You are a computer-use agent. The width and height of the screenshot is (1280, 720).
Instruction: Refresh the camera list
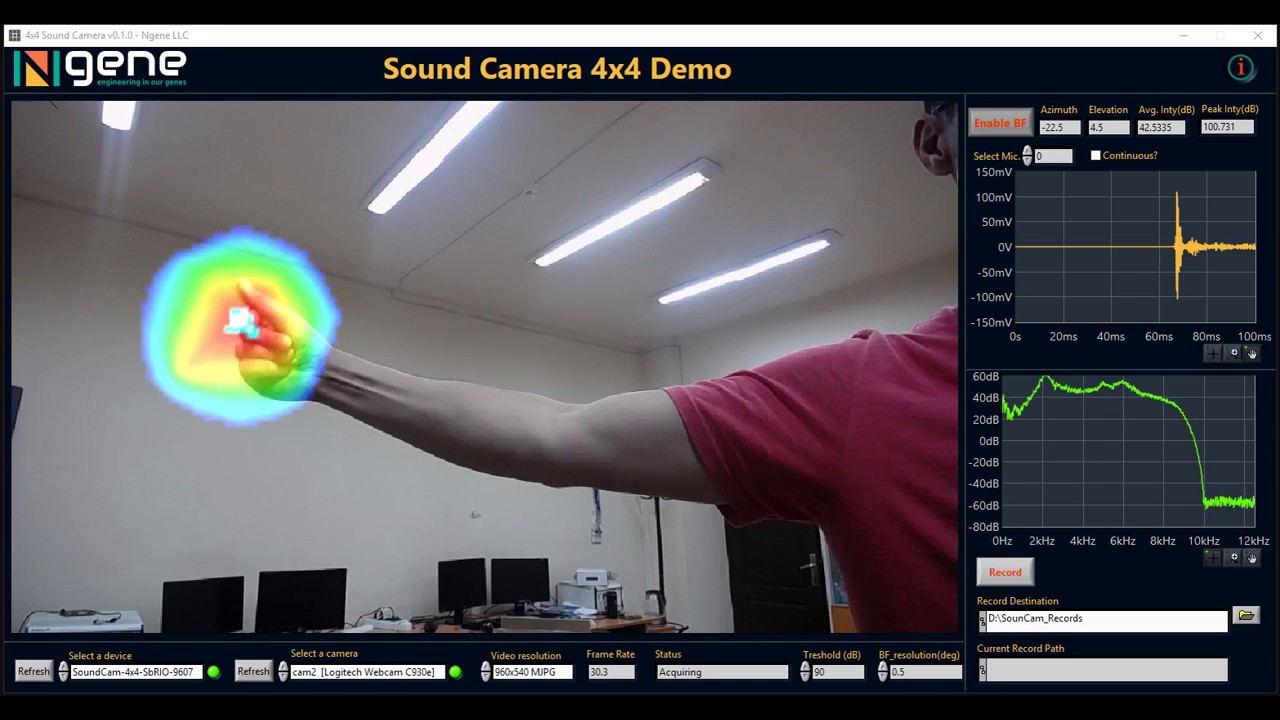coord(253,672)
